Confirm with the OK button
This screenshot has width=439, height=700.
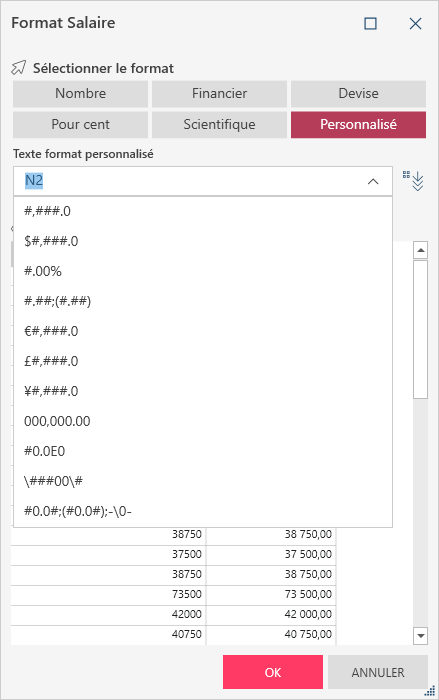point(273,672)
